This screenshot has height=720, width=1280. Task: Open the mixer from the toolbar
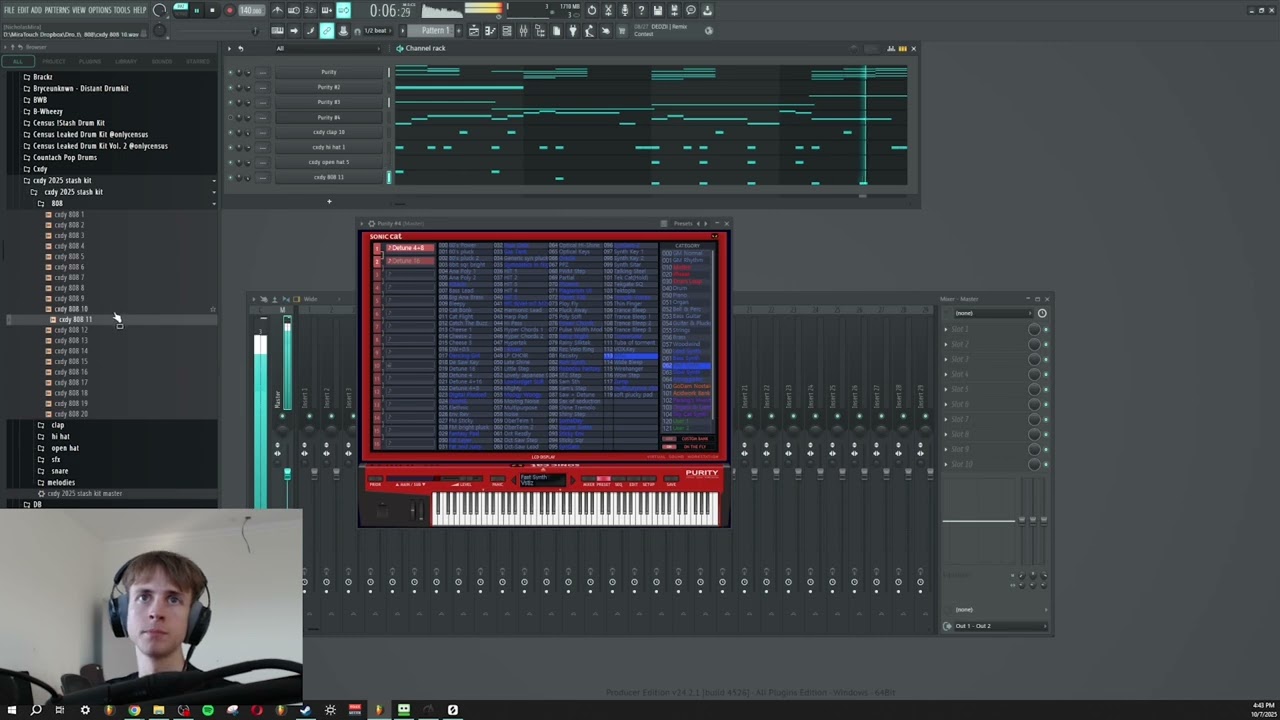click(523, 31)
